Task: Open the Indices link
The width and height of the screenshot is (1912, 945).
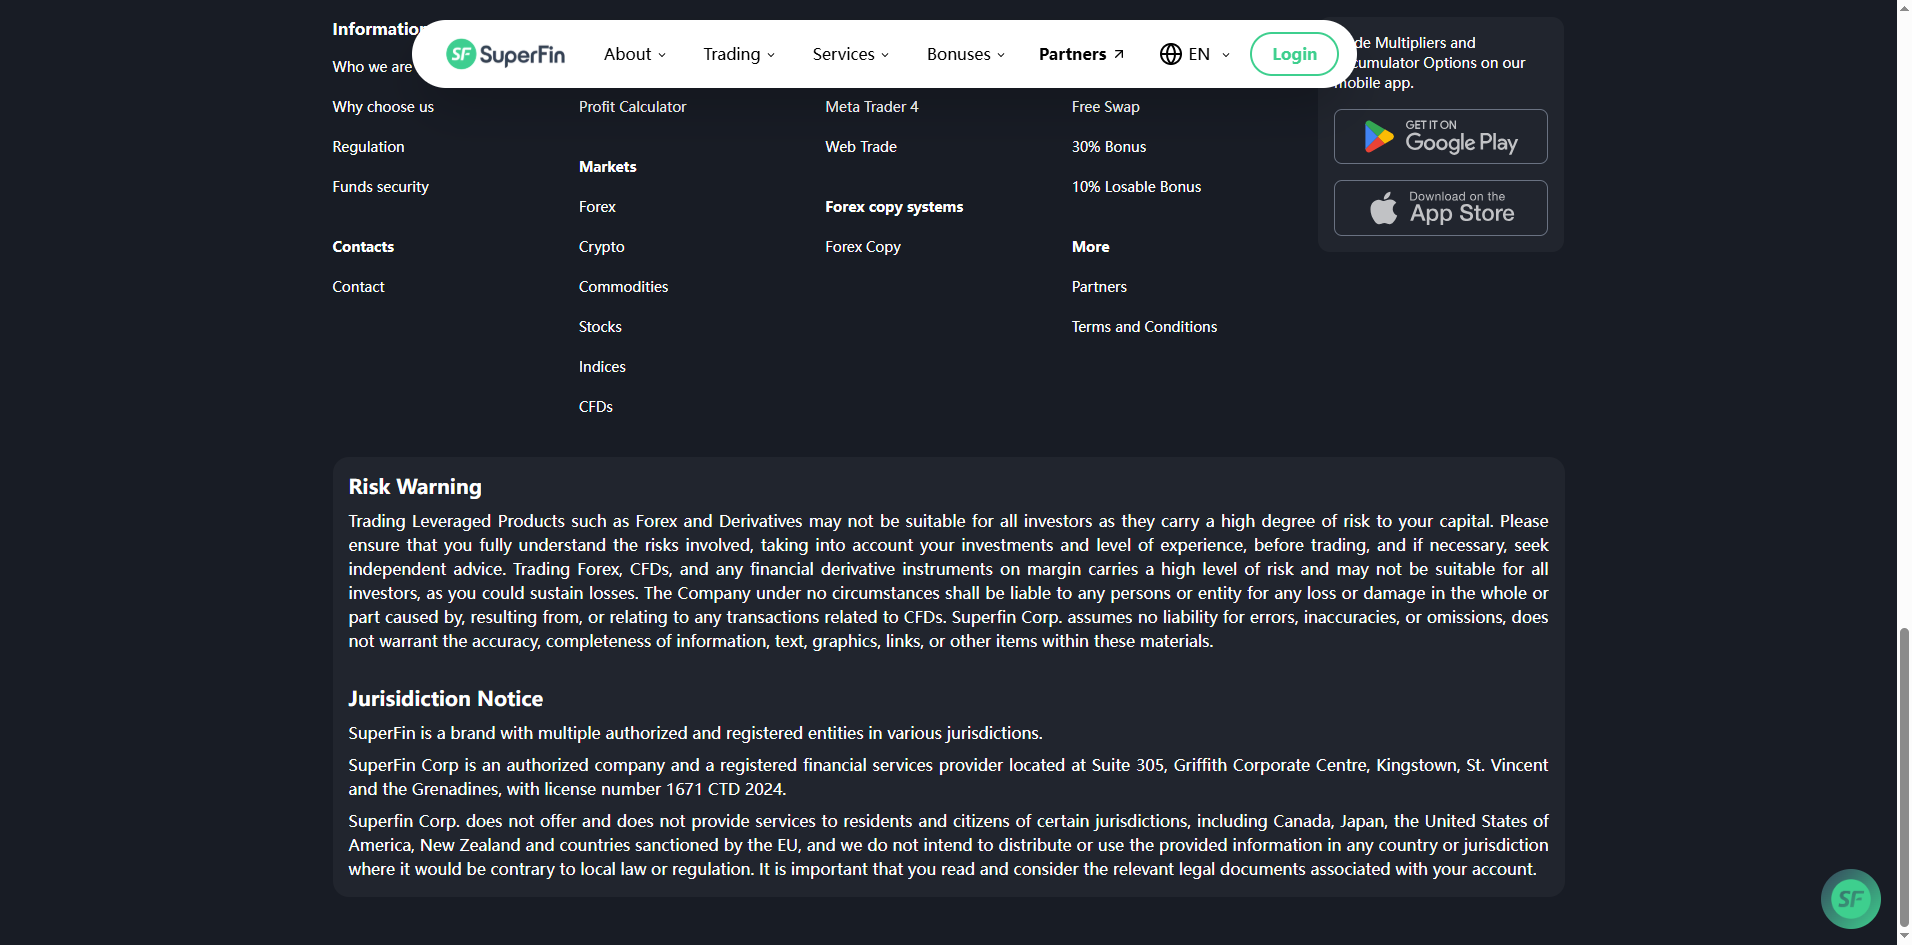Action: pyautogui.click(x=602, y=367)
